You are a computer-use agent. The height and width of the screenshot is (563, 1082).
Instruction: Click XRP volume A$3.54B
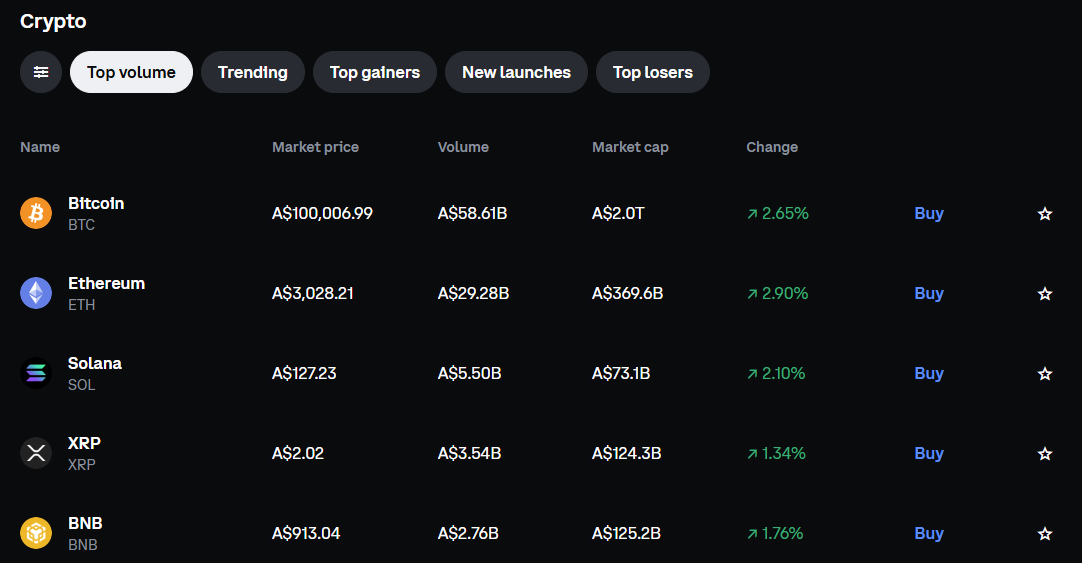pyautogui.click(x=469, y=453)
